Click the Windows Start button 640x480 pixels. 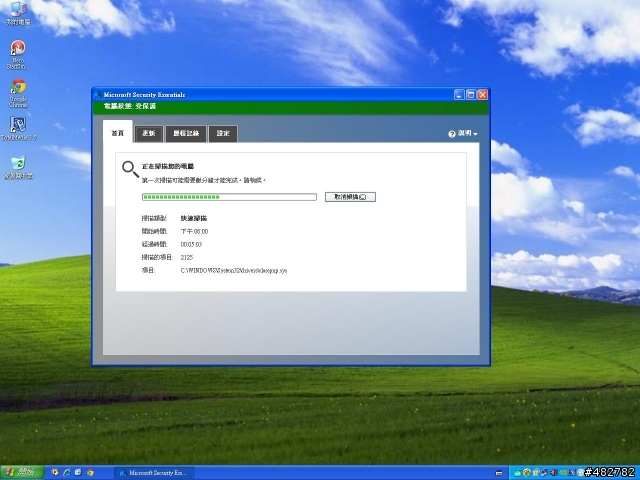coord(22,472)
